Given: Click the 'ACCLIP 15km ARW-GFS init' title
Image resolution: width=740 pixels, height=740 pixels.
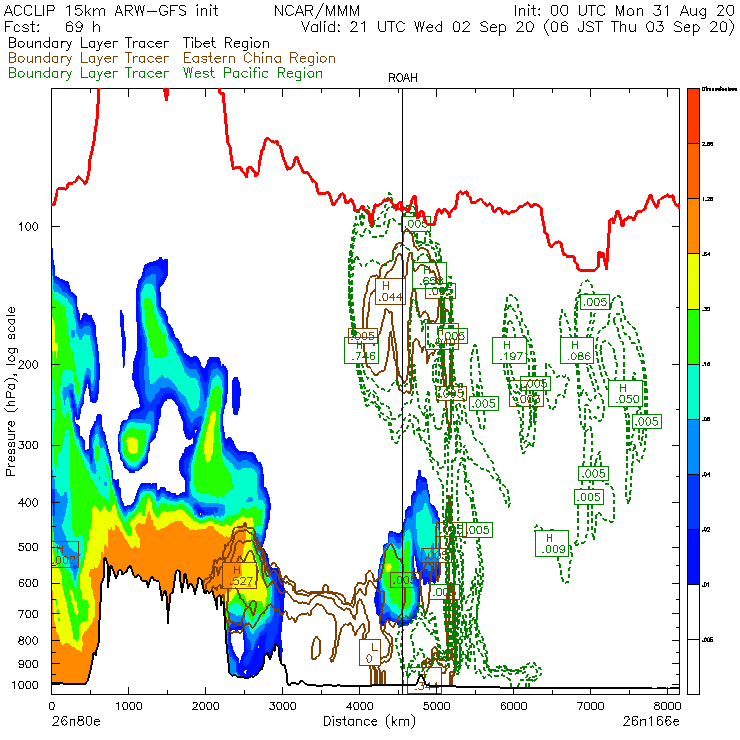Looking at the screenshot, I should 111,10.
